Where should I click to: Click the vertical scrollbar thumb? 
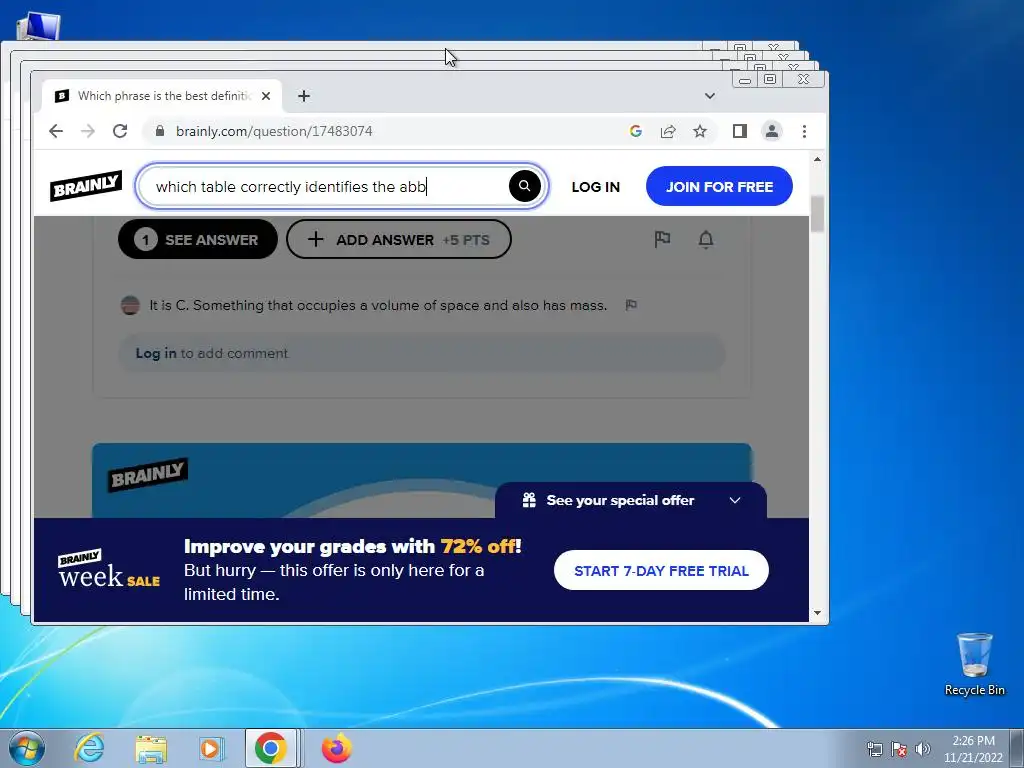pos(817,213)
